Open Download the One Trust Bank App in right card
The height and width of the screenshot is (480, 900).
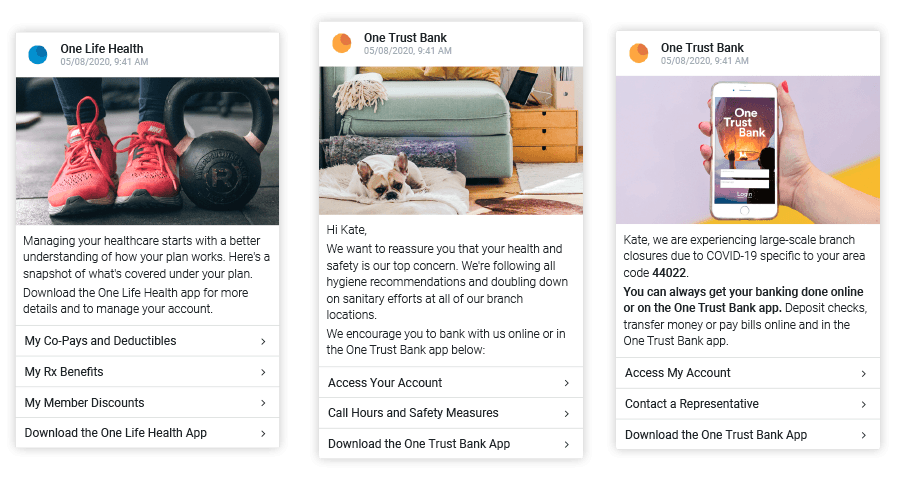point(747,435)
